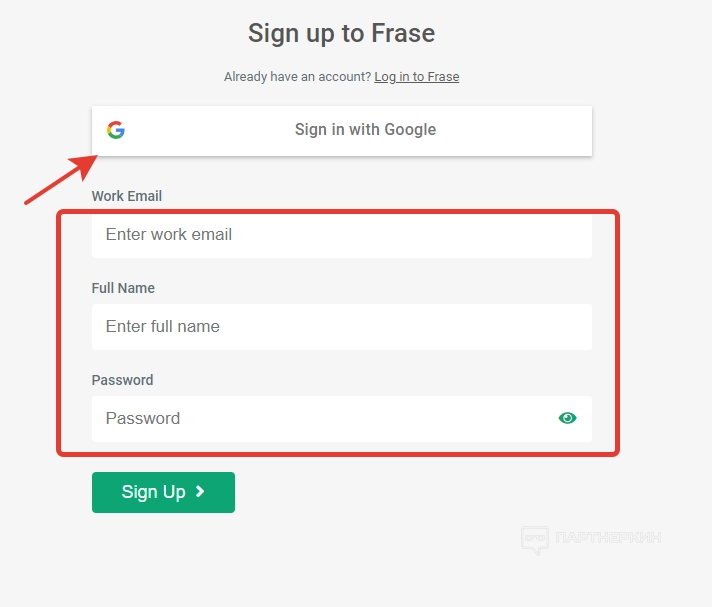Click the "Already have an account?" text

pyautogui.click(x=297, y=77)
